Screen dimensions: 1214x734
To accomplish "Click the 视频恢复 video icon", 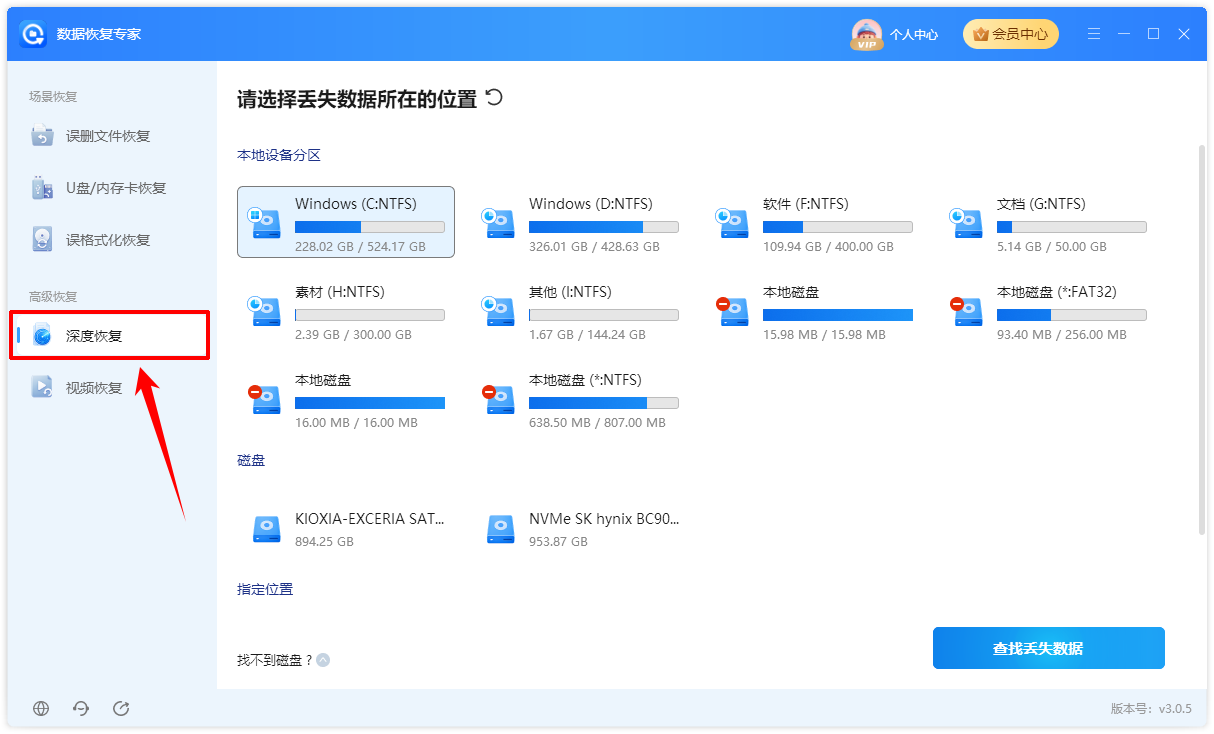I will [x=42, y=388].
